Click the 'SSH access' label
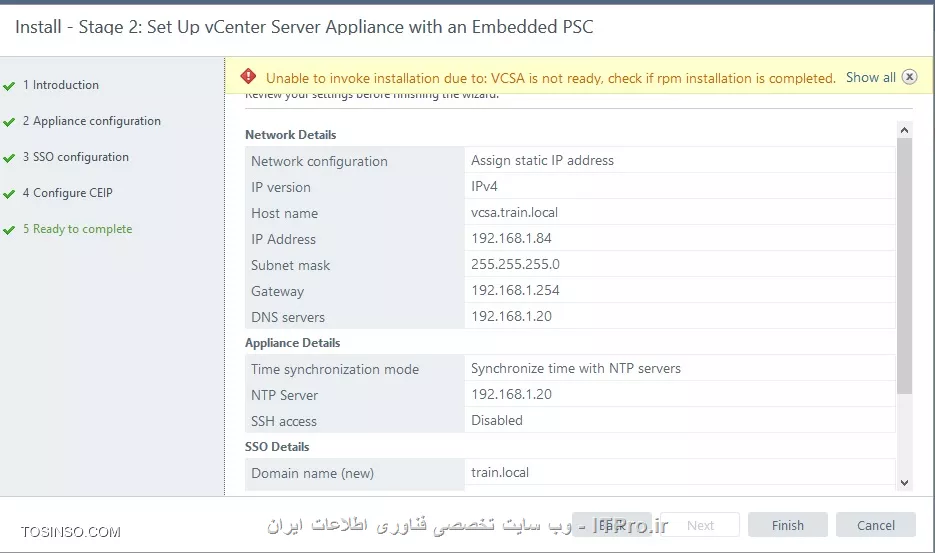 click(x=284, y=421)
